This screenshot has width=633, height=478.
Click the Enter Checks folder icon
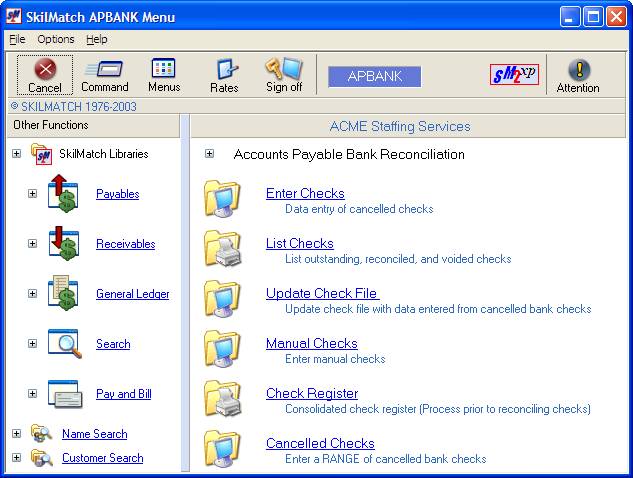222,199
